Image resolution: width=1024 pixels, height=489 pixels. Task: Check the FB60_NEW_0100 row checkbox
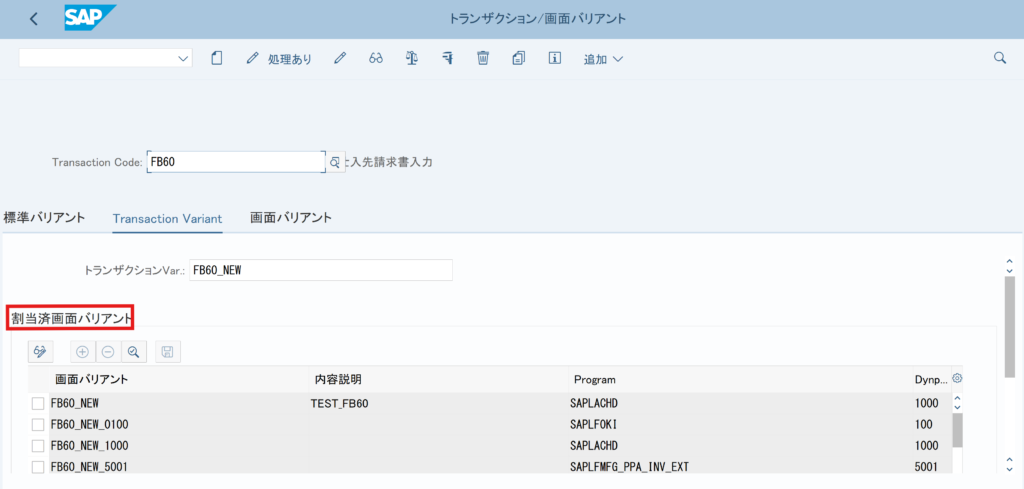(38, 425)
